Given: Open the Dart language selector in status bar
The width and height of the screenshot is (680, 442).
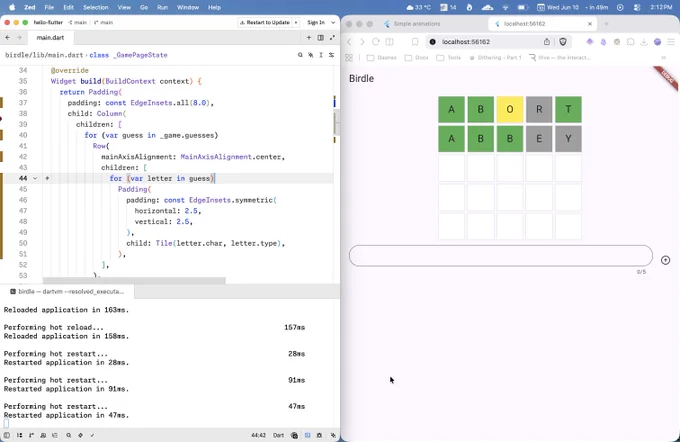Looking at the screenshot, I should (x=278, y=435).
